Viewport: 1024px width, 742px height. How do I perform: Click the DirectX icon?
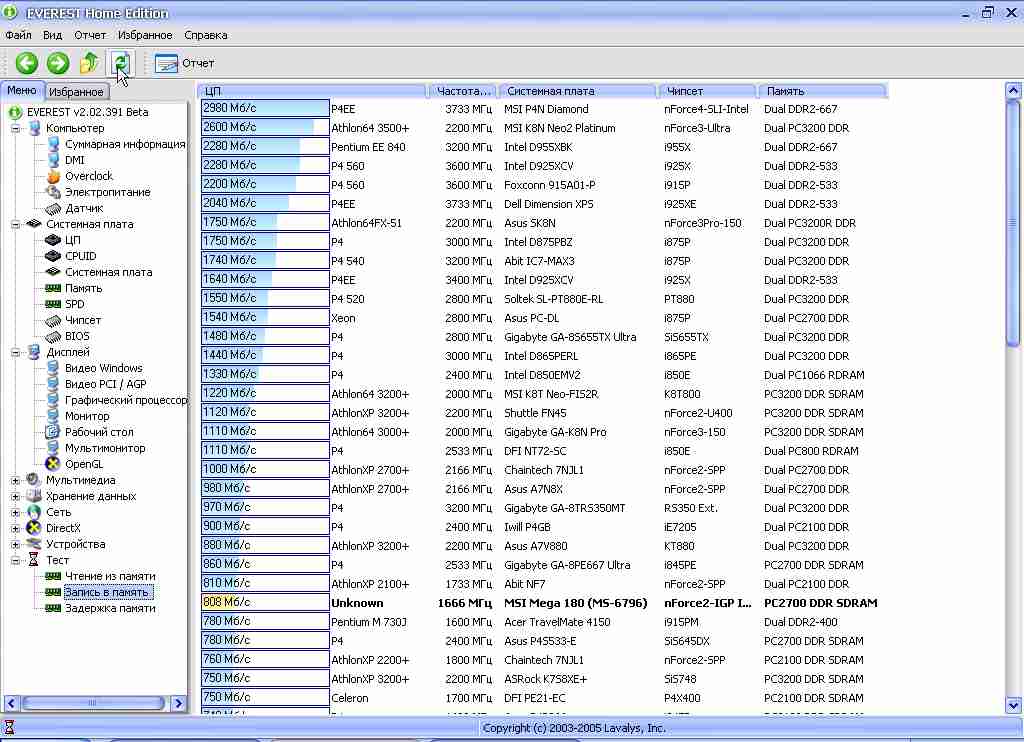point(34,528)
